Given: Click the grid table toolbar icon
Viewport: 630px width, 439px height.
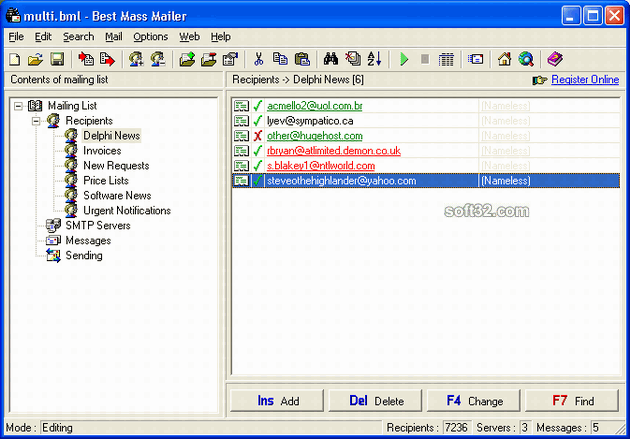Looking at the screenshot, I should coord(446,59).
